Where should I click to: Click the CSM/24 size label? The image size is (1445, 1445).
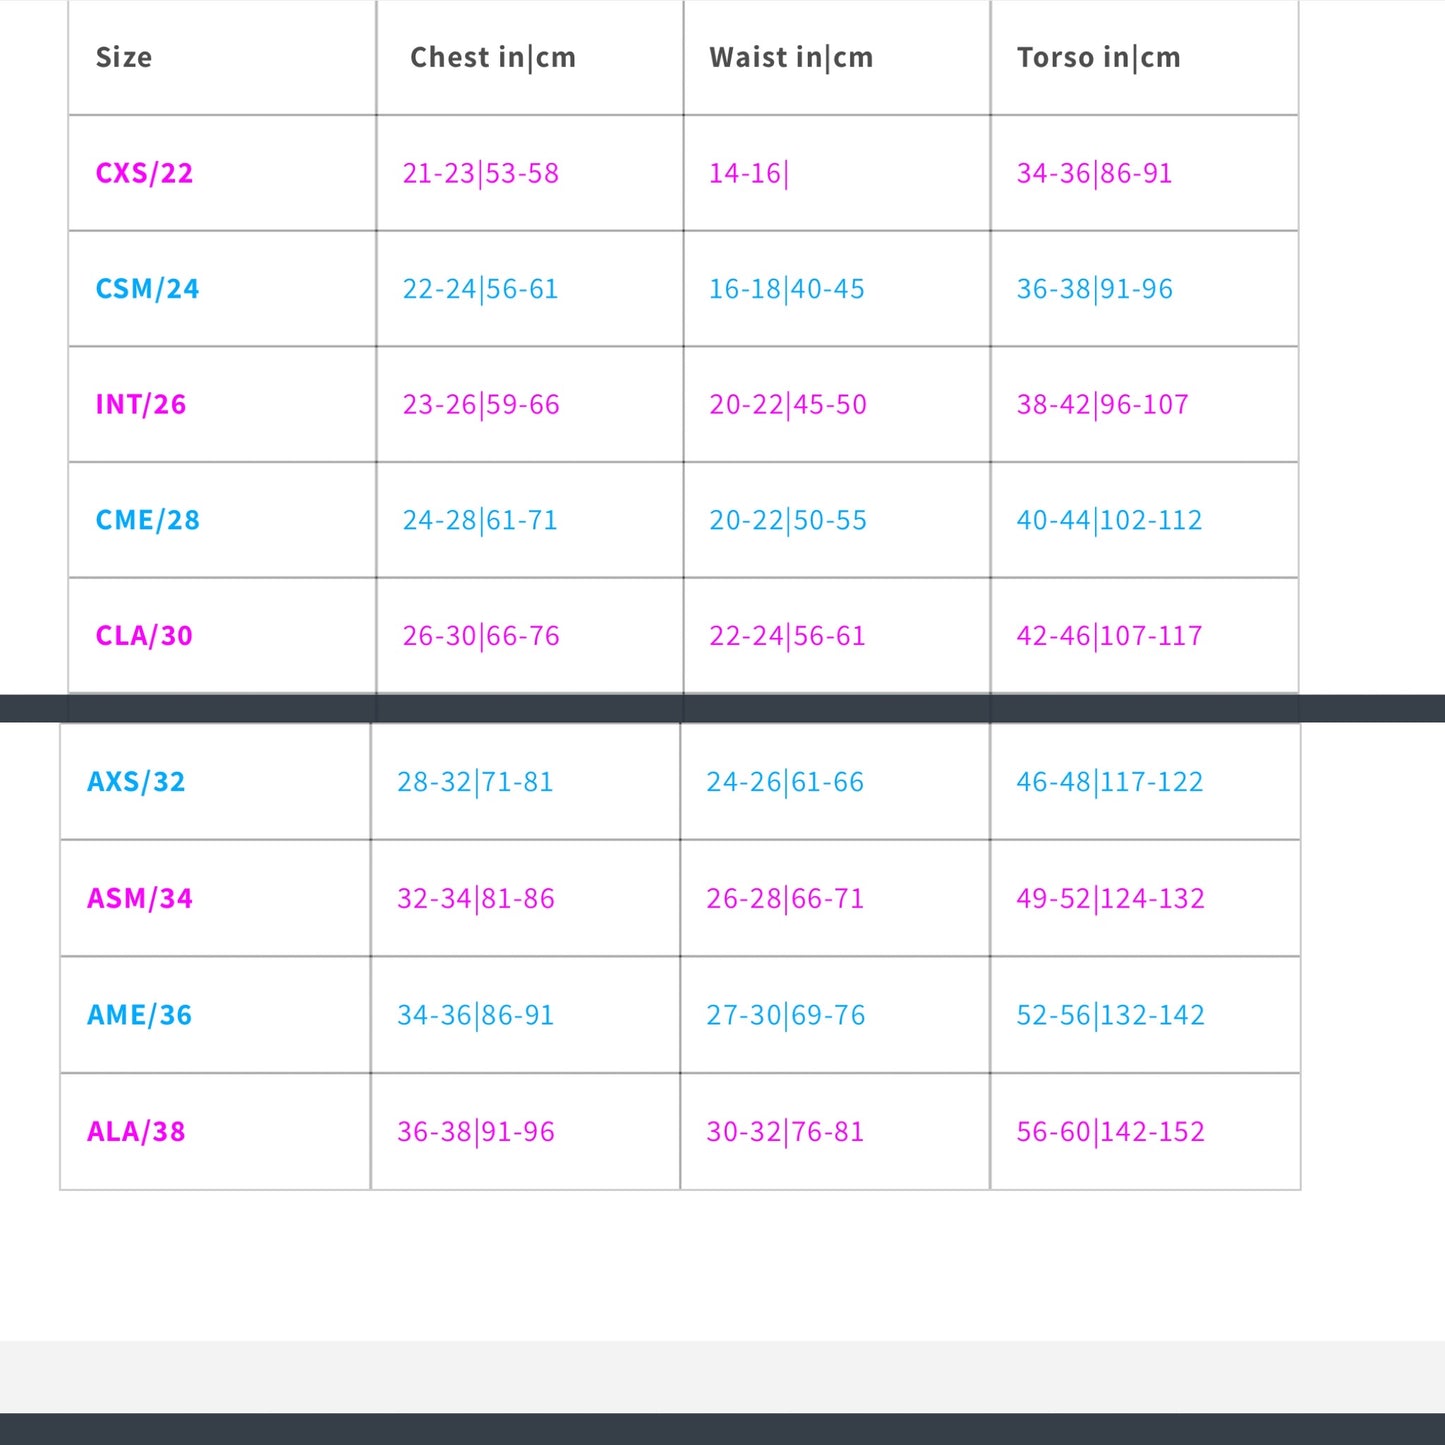147,289
